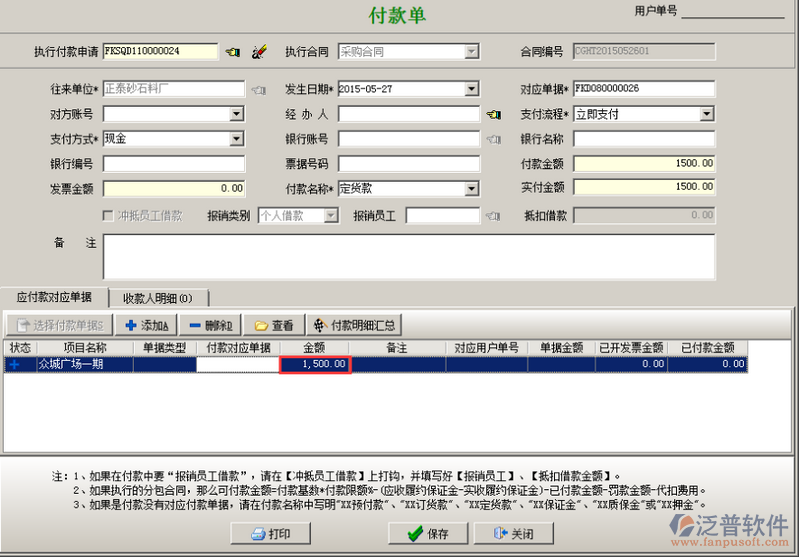Viewport: 799px width, 558px height.
Task: Click the 实付金额 field showing 1500.00
Action: click(x=644, y=187)
